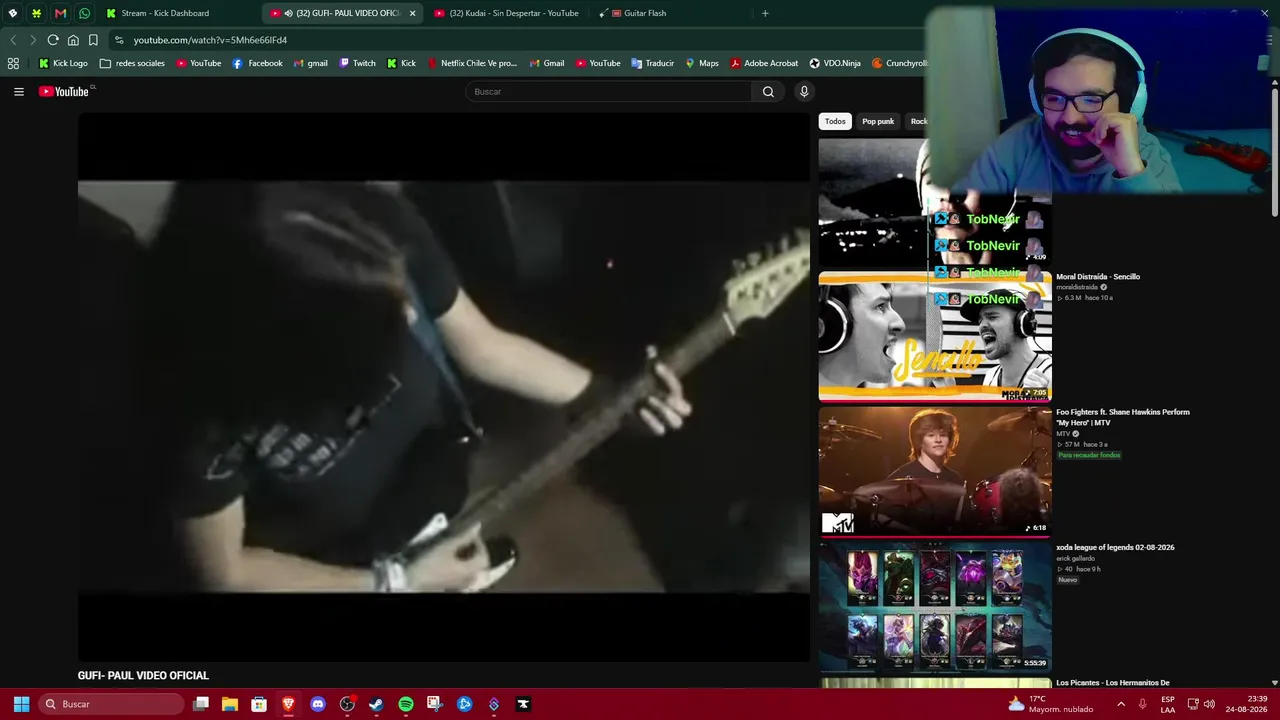Open the redes sociales bookmark folder
The height and width of the screenshot is (720, 1280).
(x=132, y=63)
